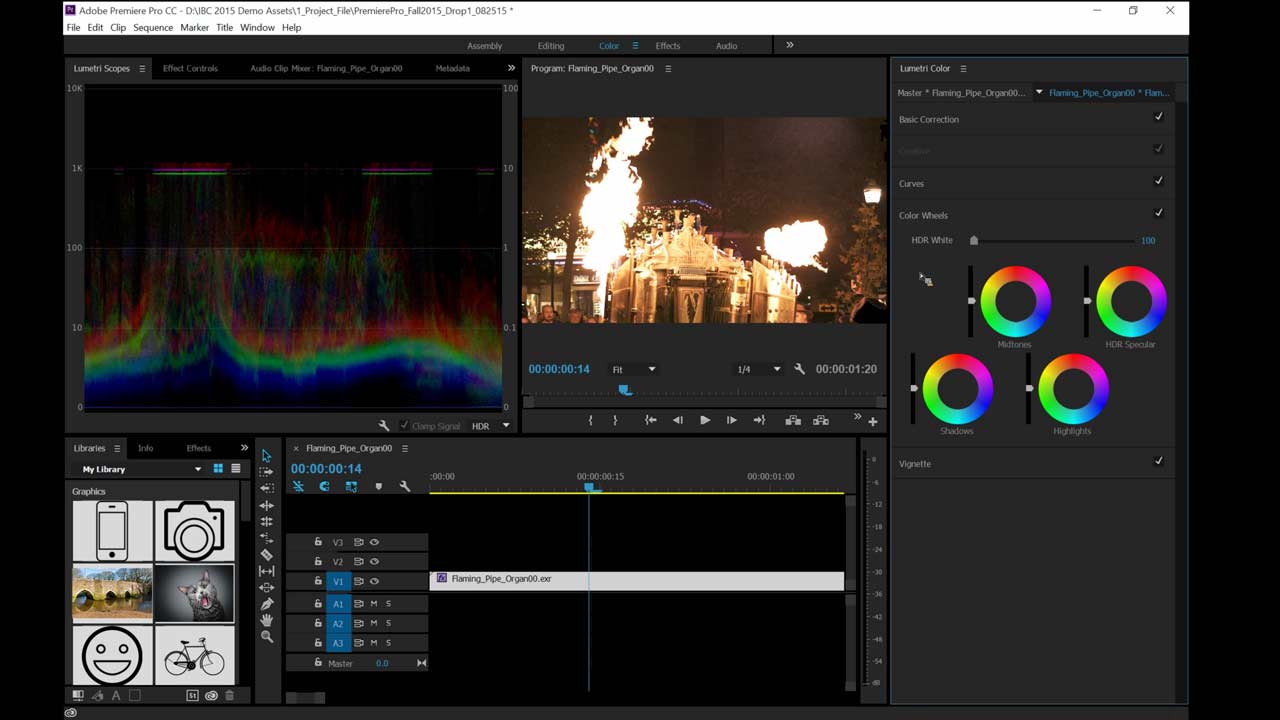
Task: Open the Fit zoom level dropdown
Action: (633, 370)
